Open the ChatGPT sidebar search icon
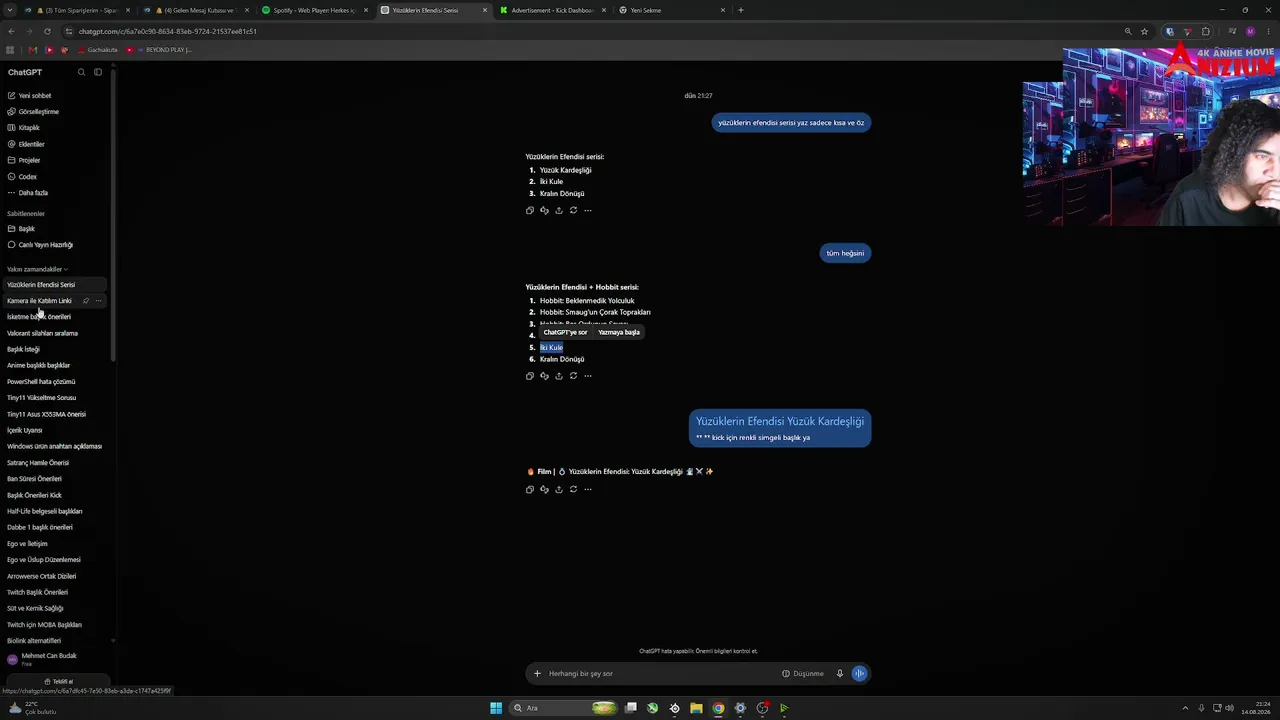This screenshot has height=720, width=1280. tap(82, 72)
